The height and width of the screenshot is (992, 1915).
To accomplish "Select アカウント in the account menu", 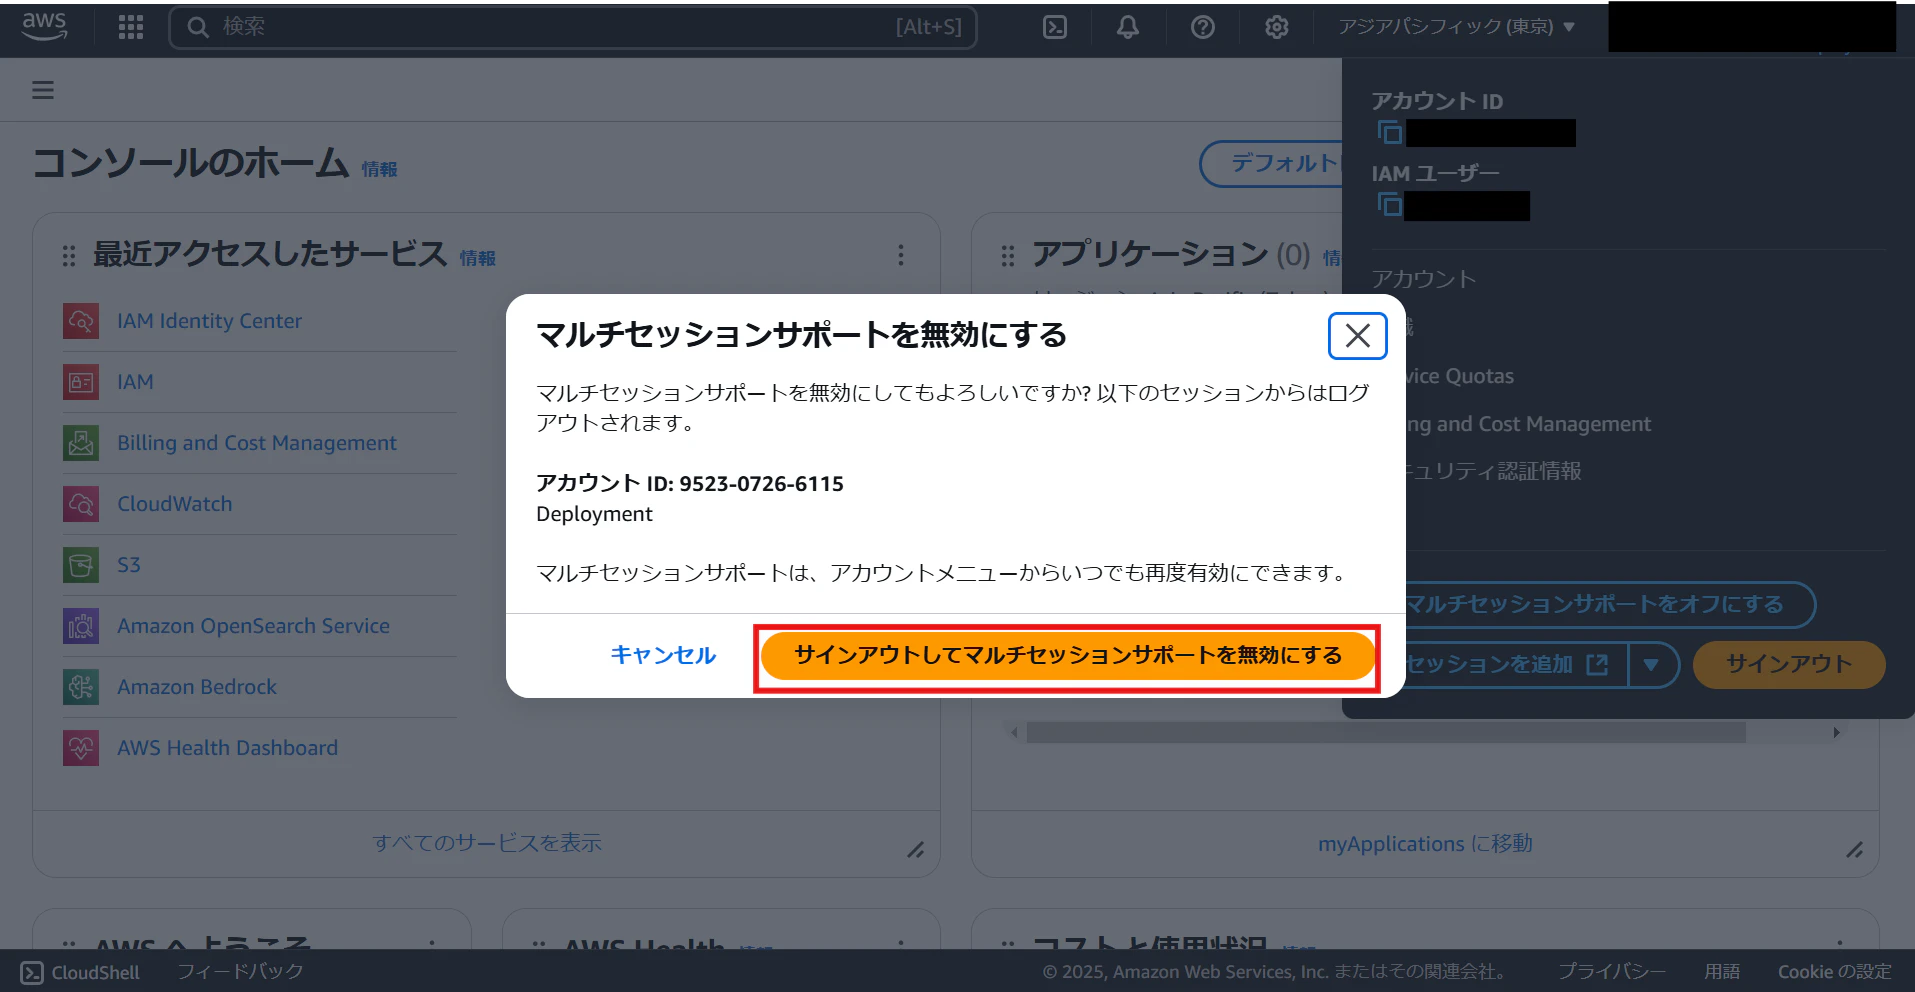I will (x=1423, y=279).
